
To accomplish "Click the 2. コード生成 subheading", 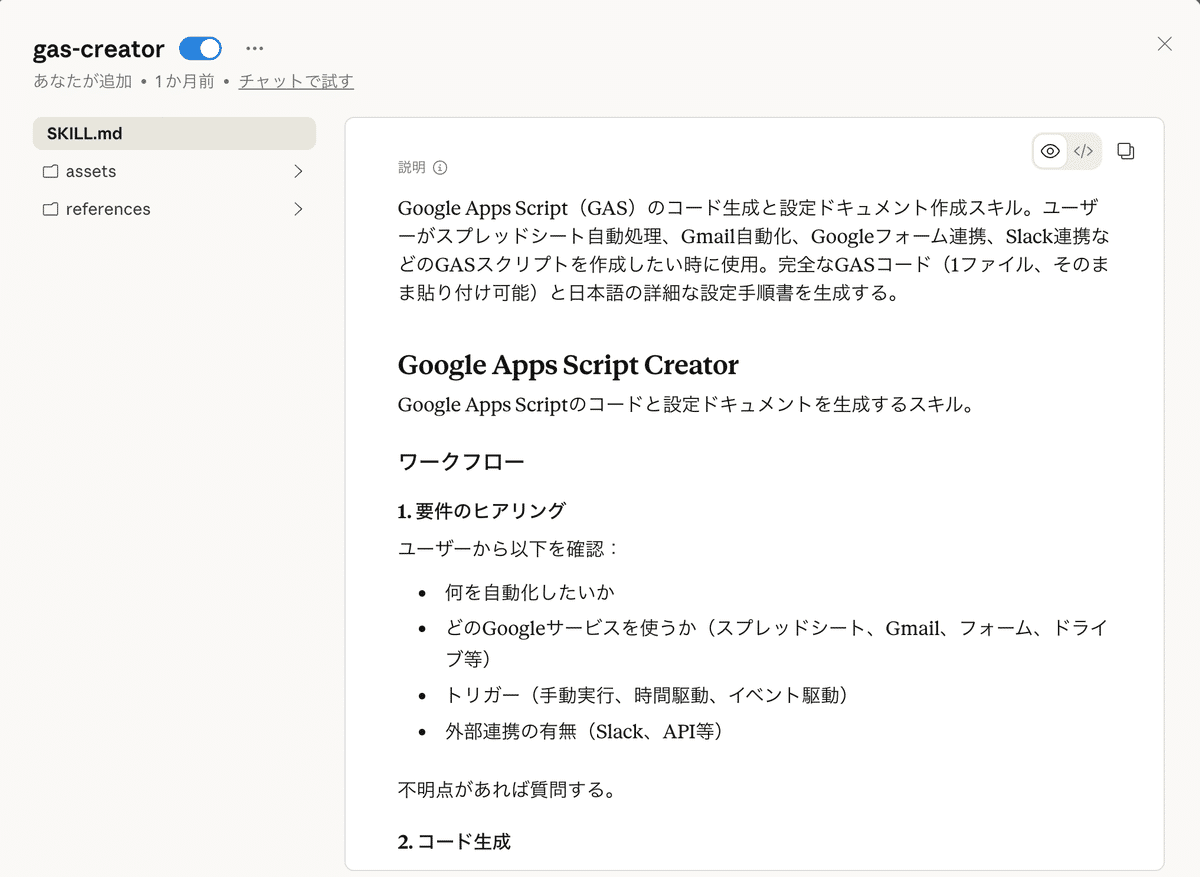I will pos(454,842).
